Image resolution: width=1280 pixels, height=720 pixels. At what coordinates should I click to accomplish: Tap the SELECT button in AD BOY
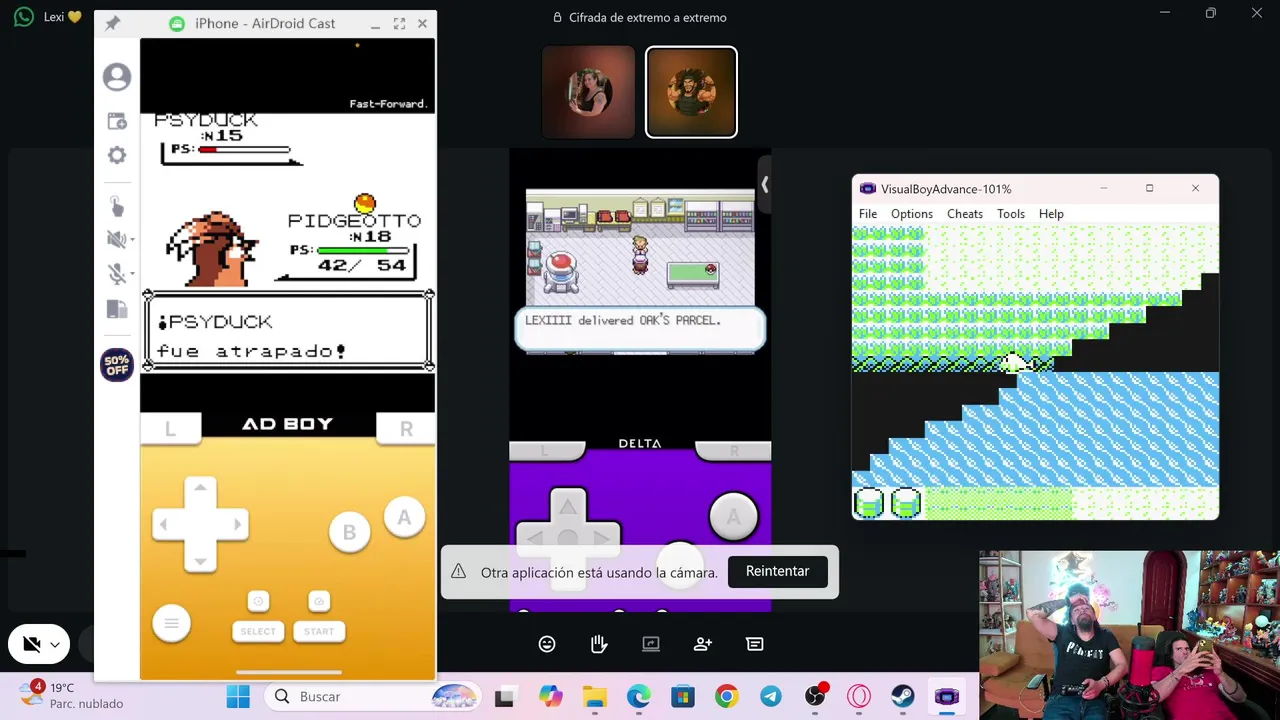click(257, 631)
